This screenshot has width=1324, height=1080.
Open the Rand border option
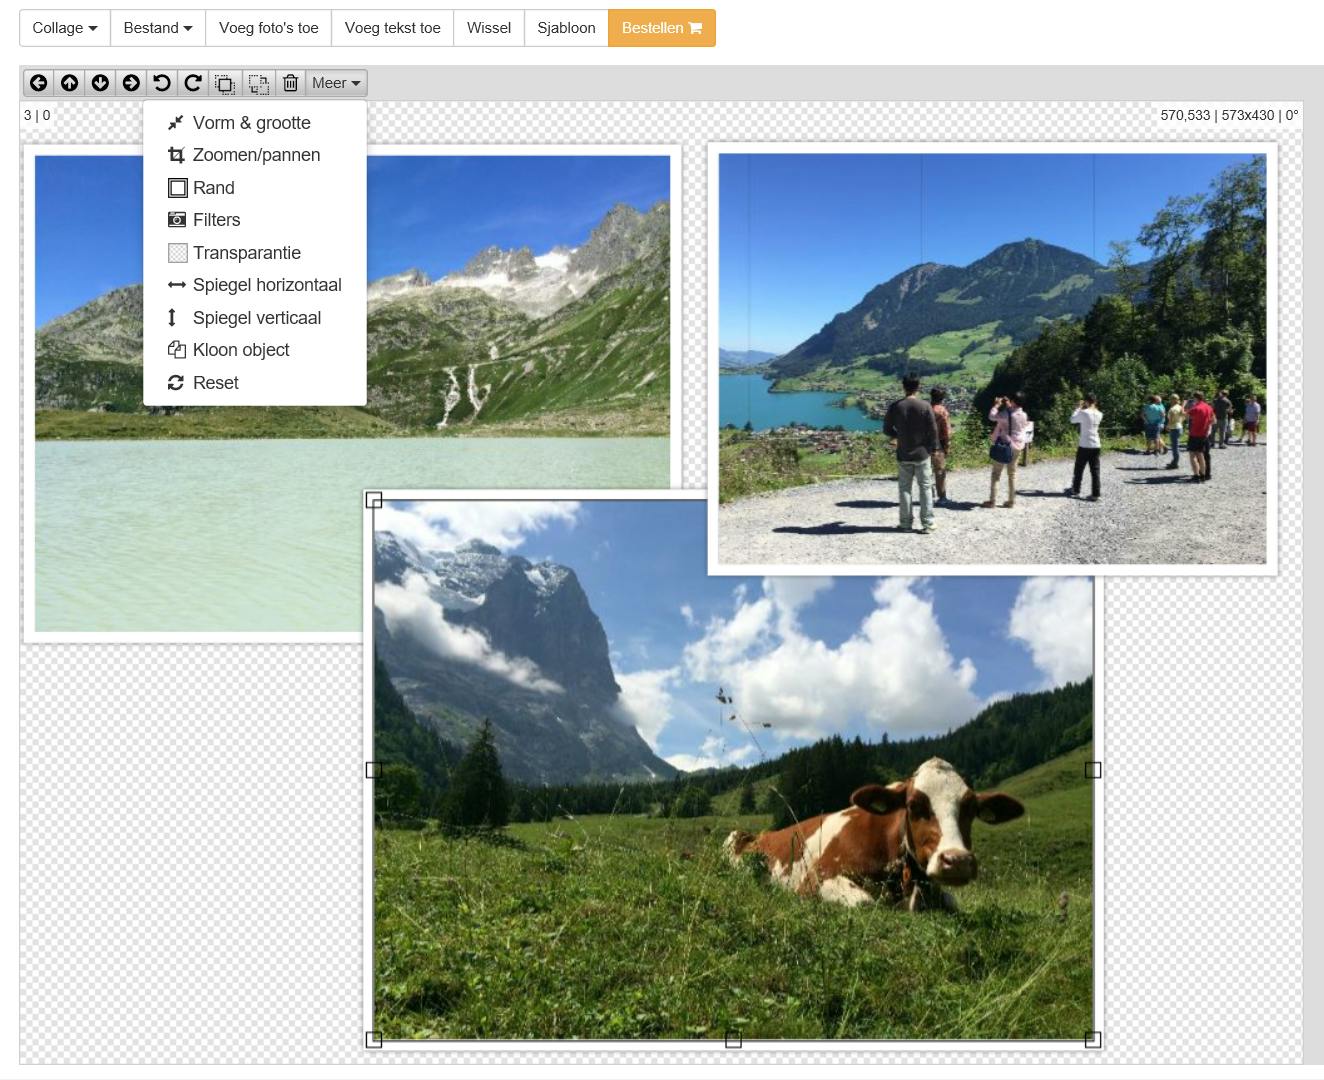click(255, 188)
